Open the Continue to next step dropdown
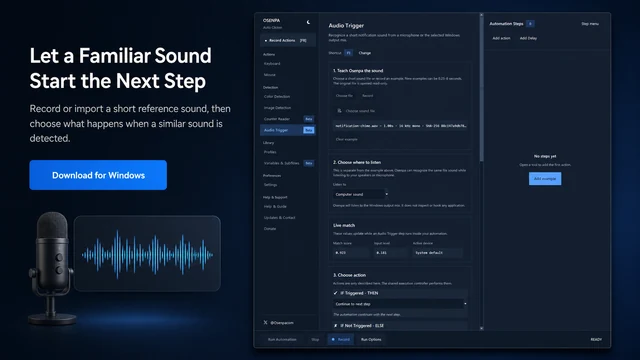Image resolution: width=640 pixels, height=360 pixels. tap(400, 304)
